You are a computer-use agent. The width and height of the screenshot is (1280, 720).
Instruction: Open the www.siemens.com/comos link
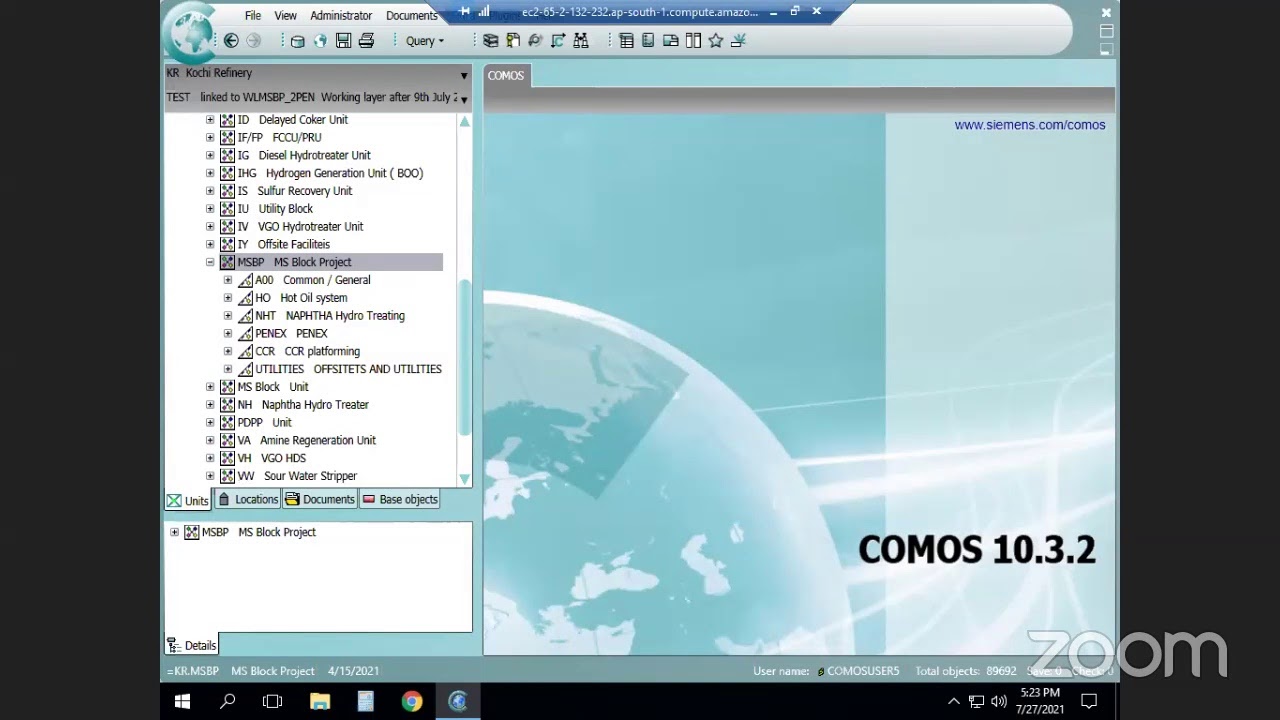click(x=1030, y=125)
